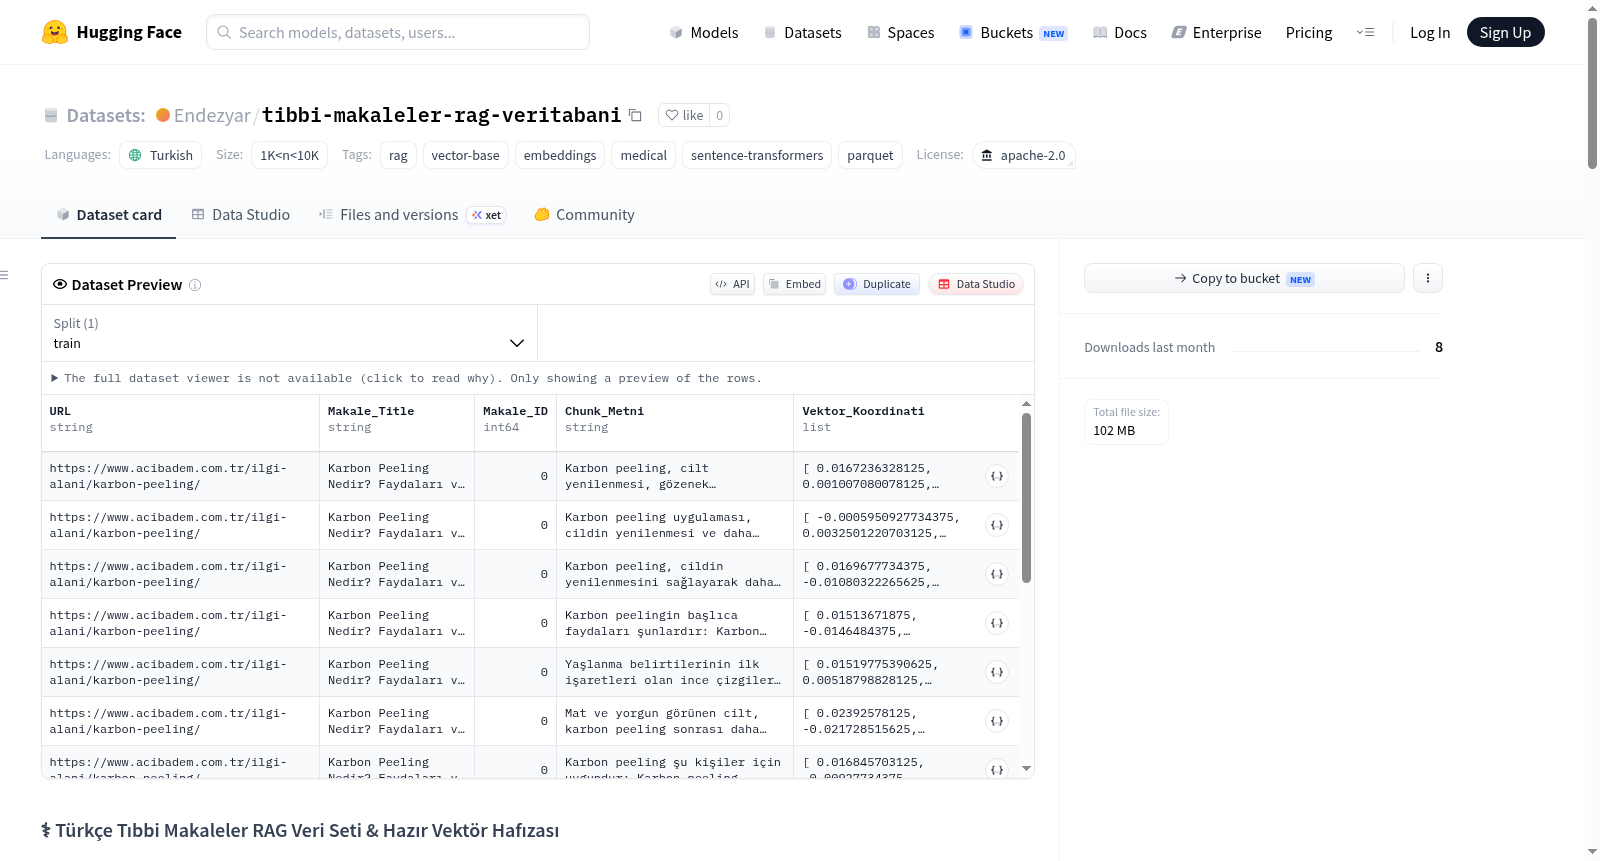Click the Endezyar avatar icon
Viewport: 1600px width, 861px height.
click(163, 115)
